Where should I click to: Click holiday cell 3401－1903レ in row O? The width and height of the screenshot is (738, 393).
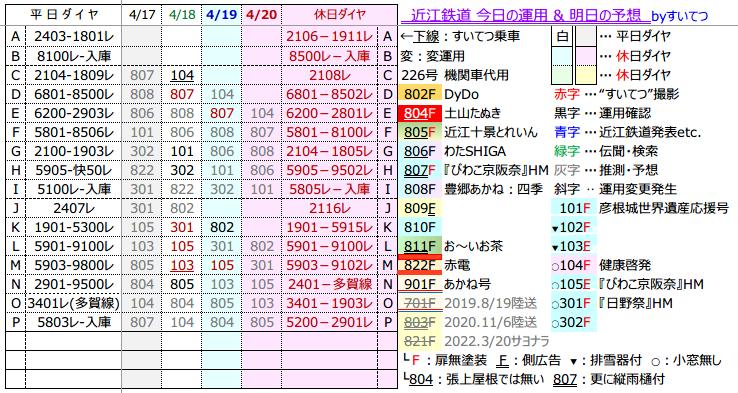[329, 303]
